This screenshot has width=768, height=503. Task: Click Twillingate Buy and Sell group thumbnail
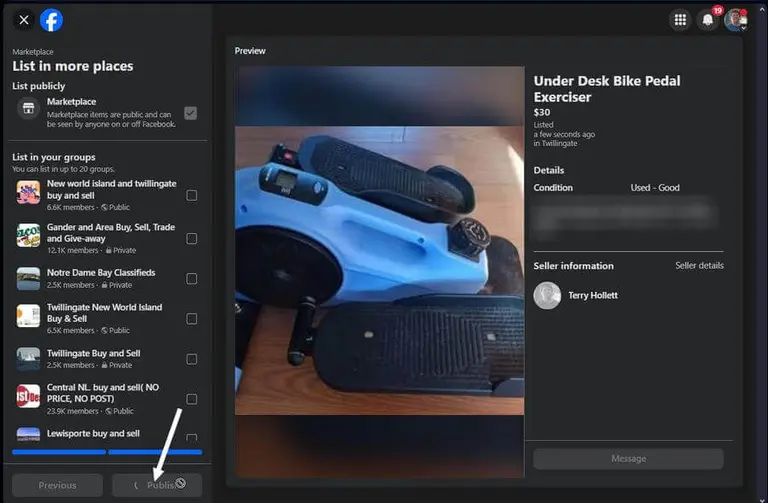28,359
